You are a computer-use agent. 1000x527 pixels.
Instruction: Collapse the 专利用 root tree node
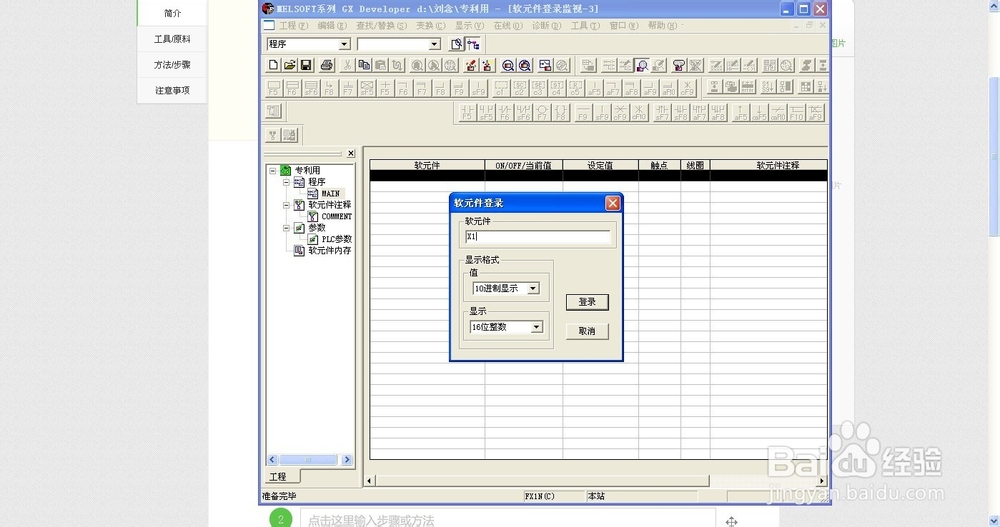pyautogui.click(x=273, y=170)
